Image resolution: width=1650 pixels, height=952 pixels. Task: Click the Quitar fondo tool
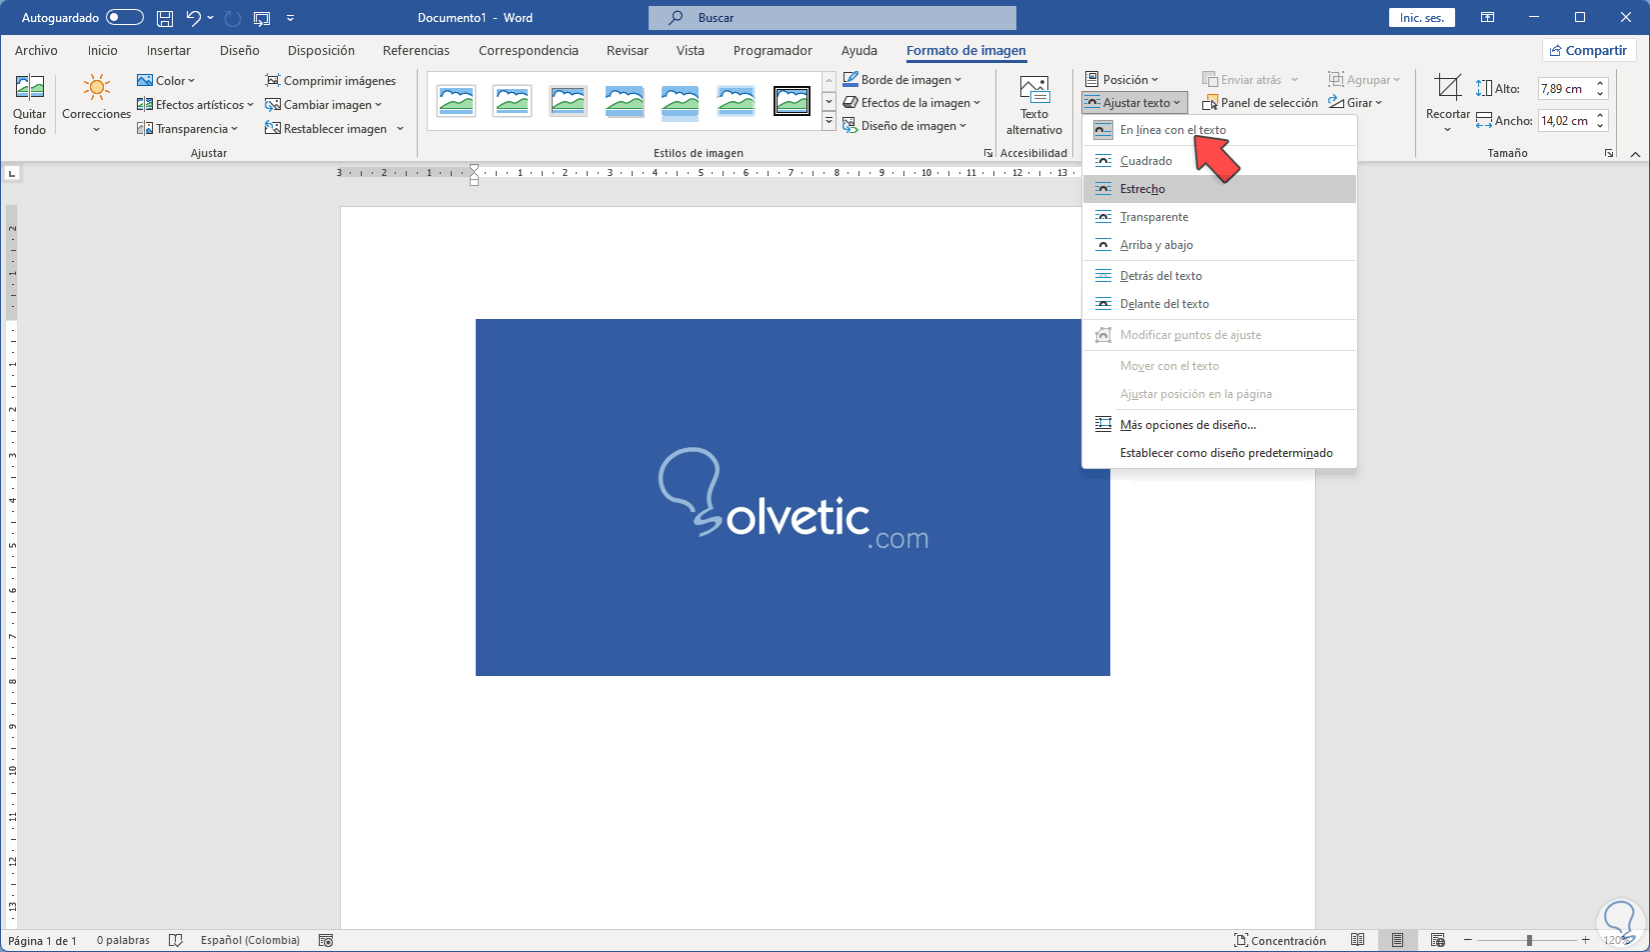coord(30,105)
